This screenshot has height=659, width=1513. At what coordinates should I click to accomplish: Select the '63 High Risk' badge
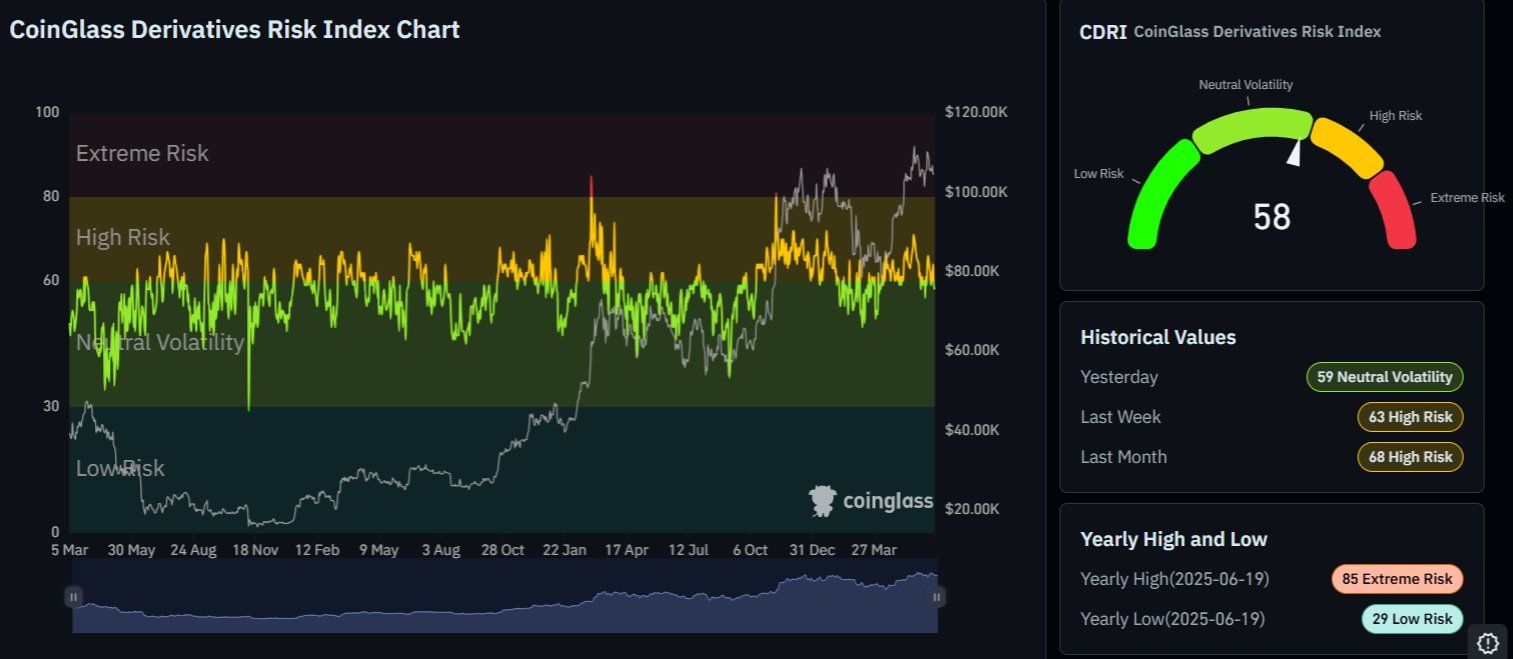pos(1410,417)
